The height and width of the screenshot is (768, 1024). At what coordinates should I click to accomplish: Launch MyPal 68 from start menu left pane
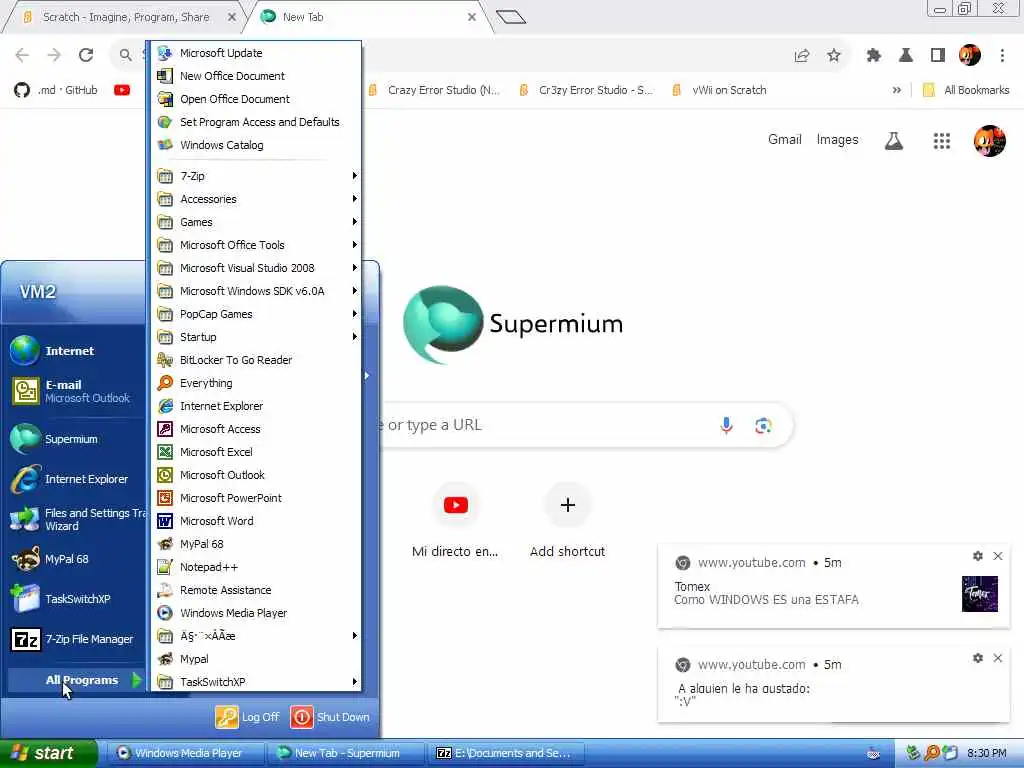75,559
